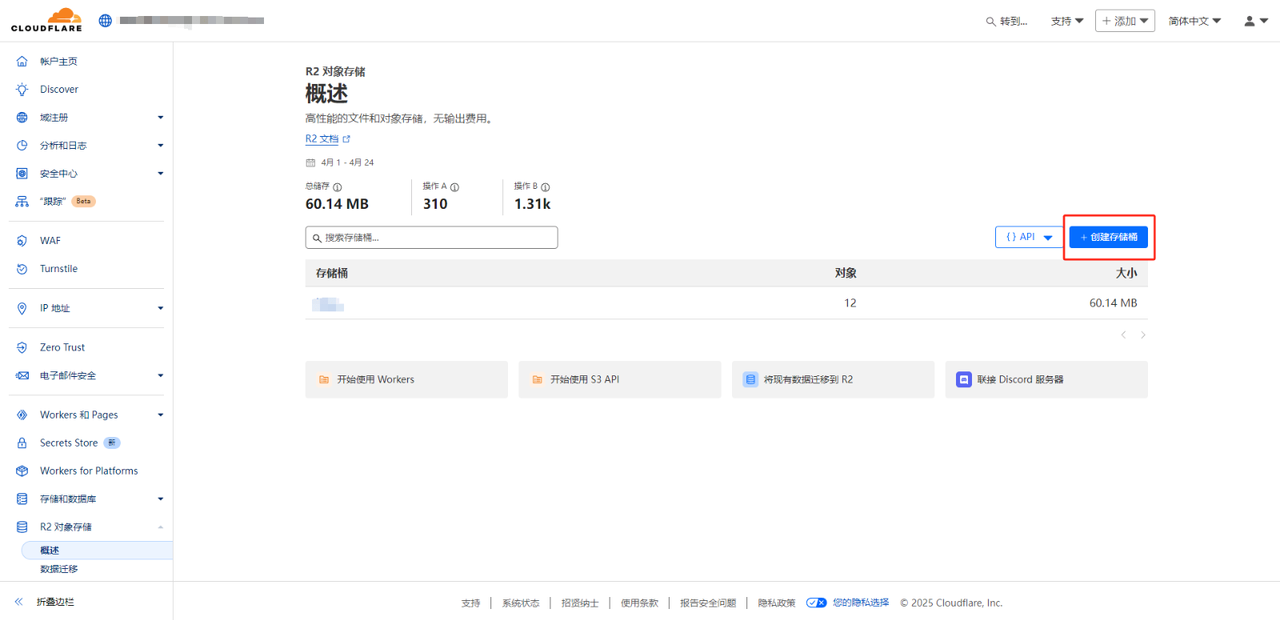
Task: Switch to 概述 in the sidebar
Action: pos(48,549)
